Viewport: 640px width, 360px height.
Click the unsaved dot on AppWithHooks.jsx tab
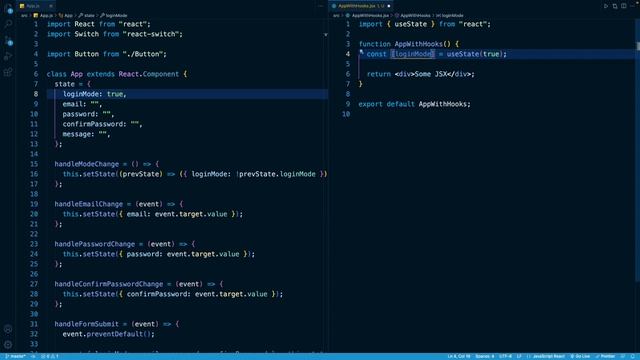tap(389, 6)
